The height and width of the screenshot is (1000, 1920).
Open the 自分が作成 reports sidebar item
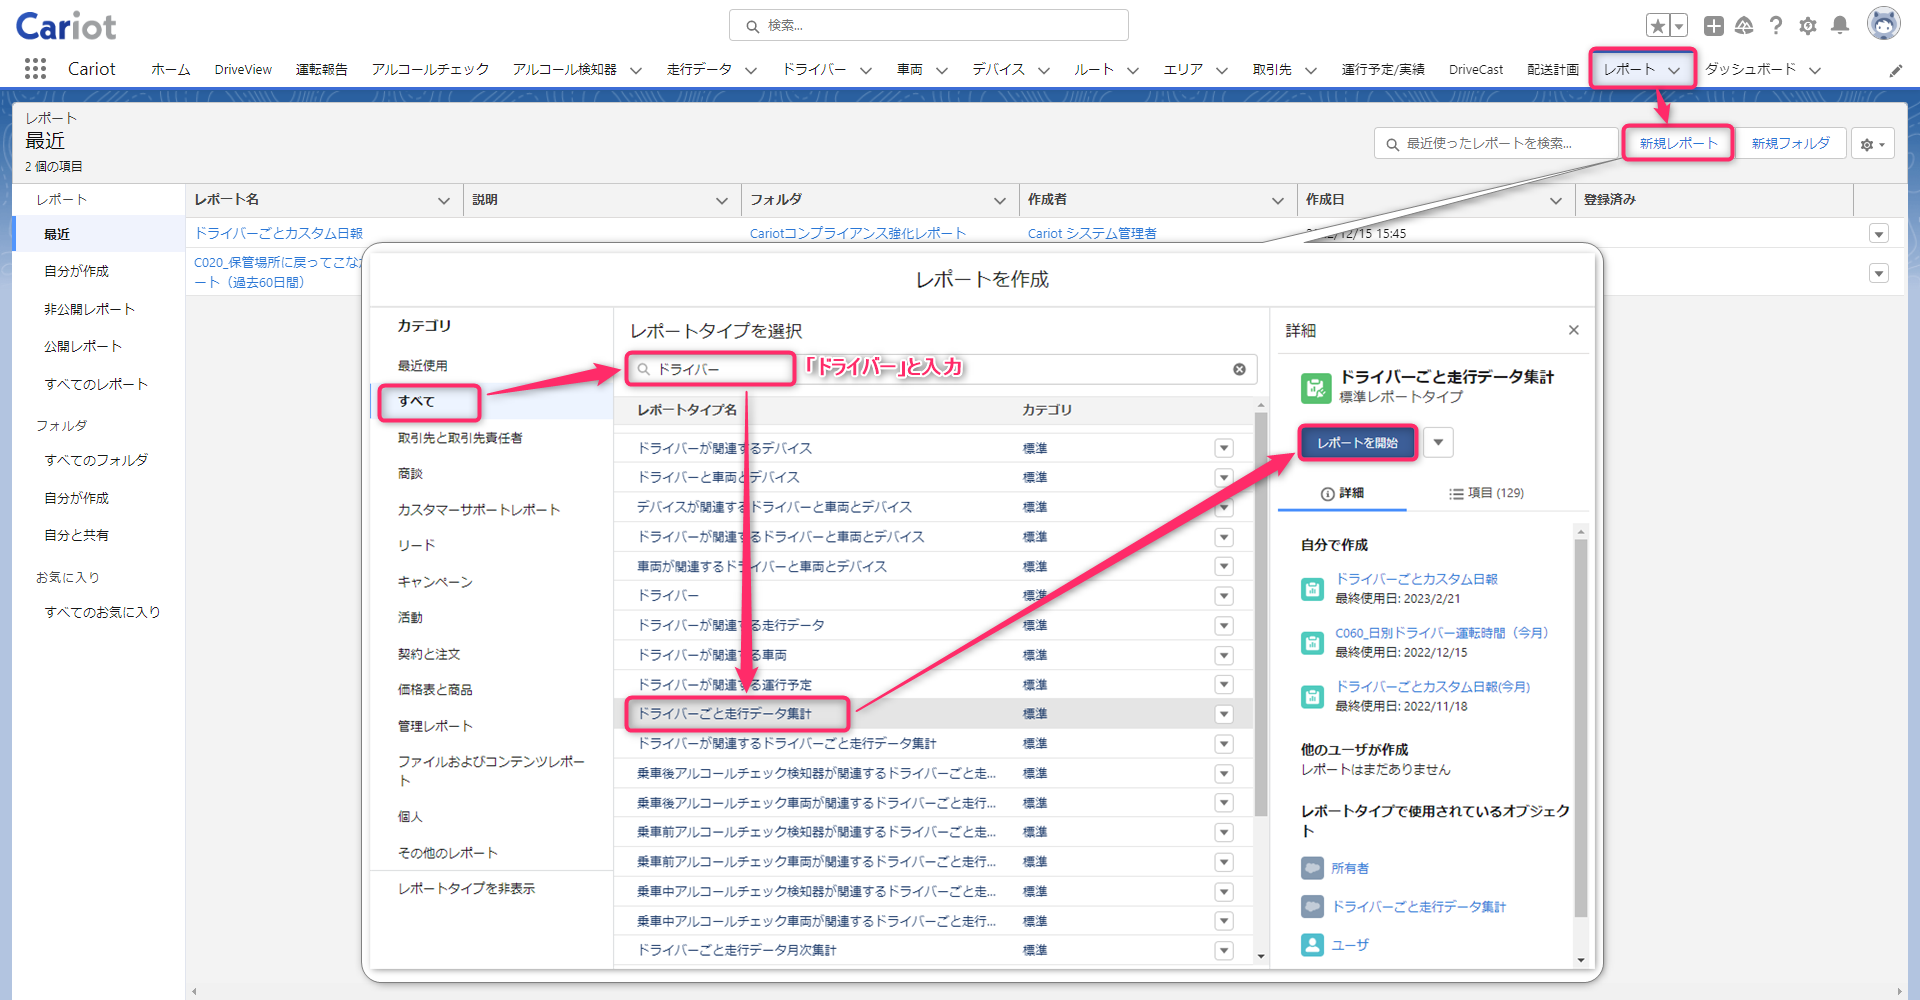(77, 271)
